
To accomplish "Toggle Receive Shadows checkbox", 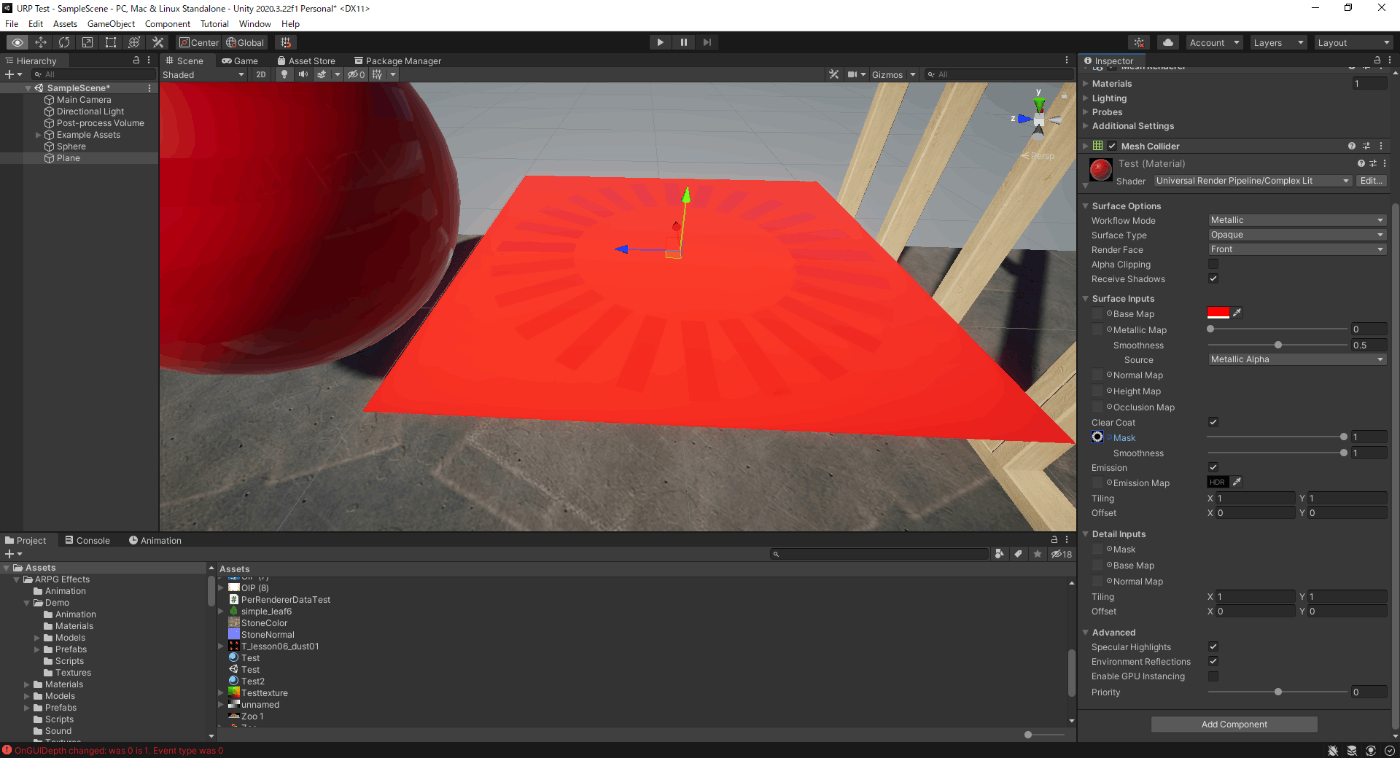I will (1213, 279).
